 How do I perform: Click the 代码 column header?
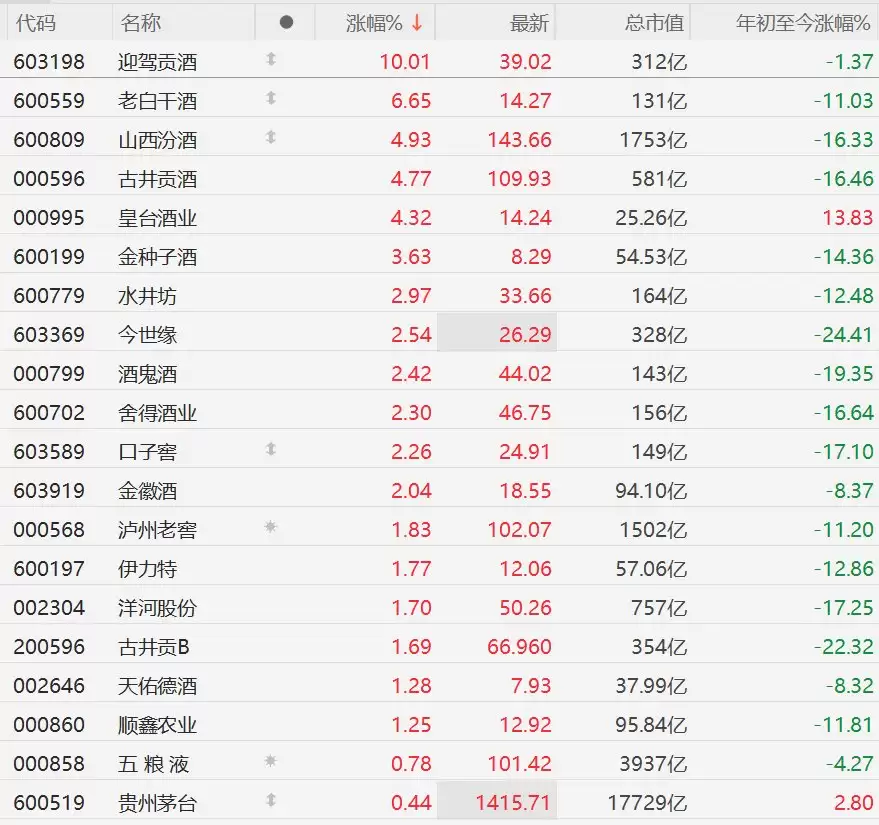pos(36,22)
